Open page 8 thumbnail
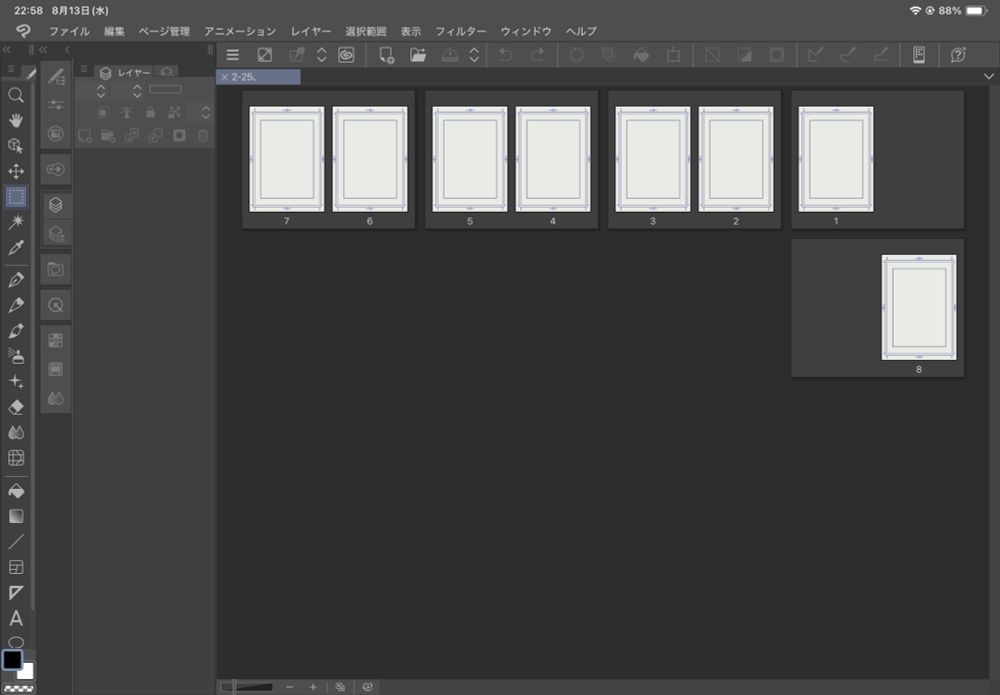The height and width of the screenshot is (695, 1000). coord(919,307)
